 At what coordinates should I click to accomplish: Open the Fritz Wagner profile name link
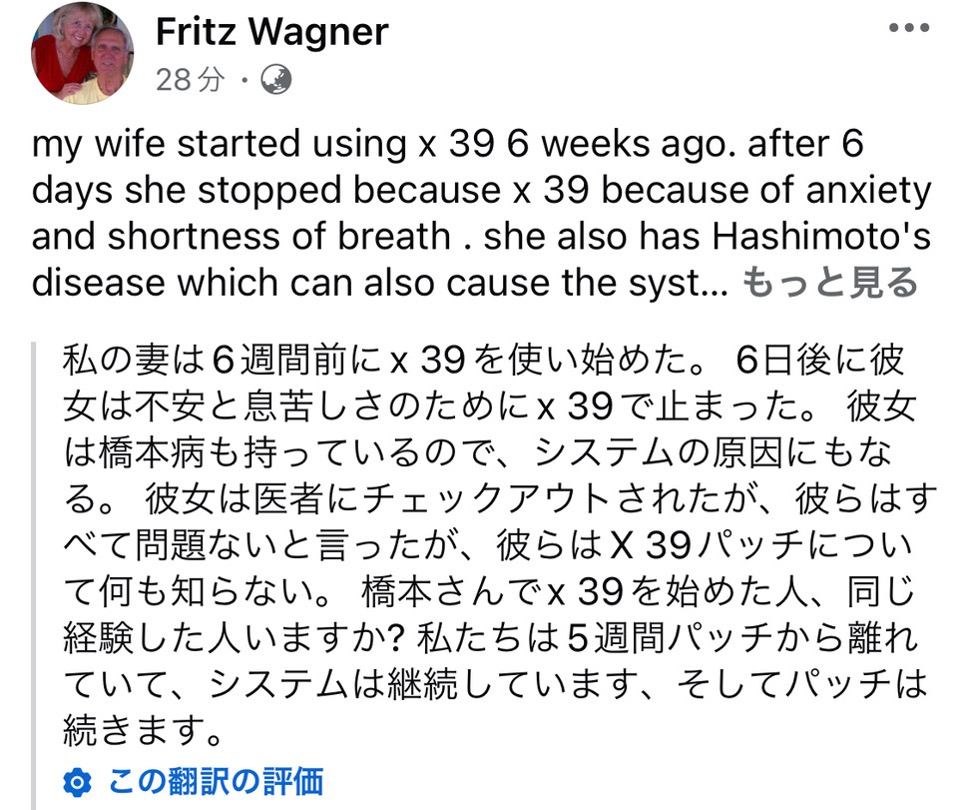coord(272,32)
